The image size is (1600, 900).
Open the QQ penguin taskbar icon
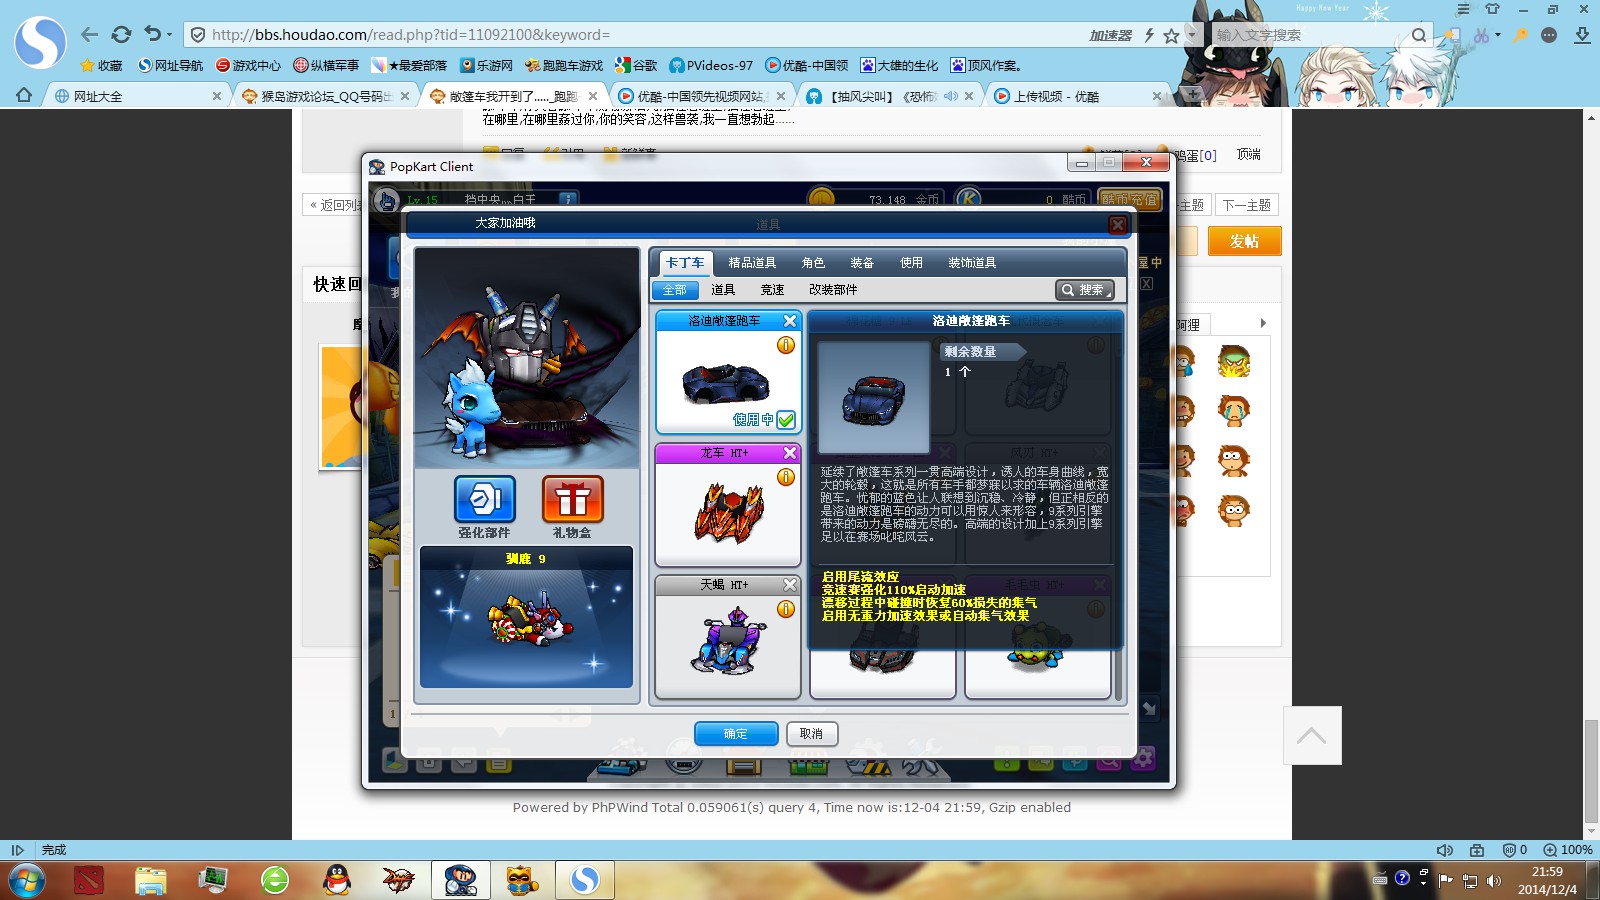337,880
